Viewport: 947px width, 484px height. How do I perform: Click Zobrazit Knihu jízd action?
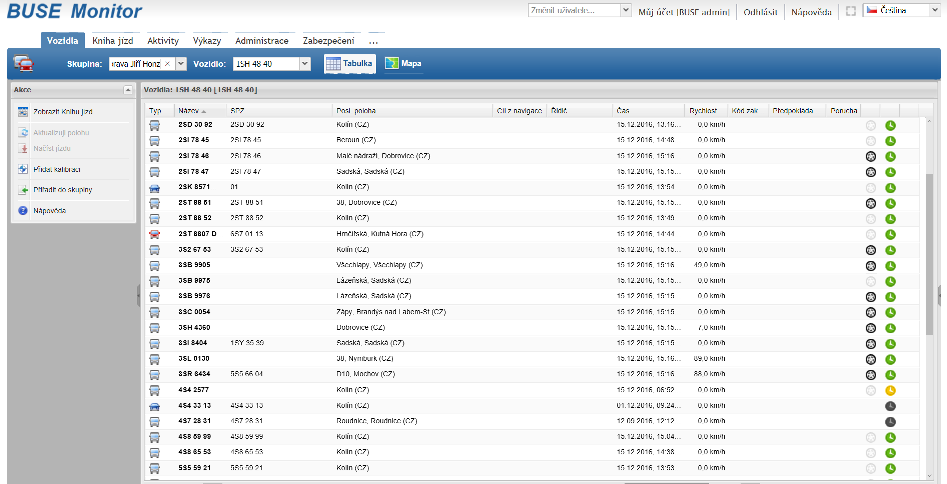click(63, 112)
